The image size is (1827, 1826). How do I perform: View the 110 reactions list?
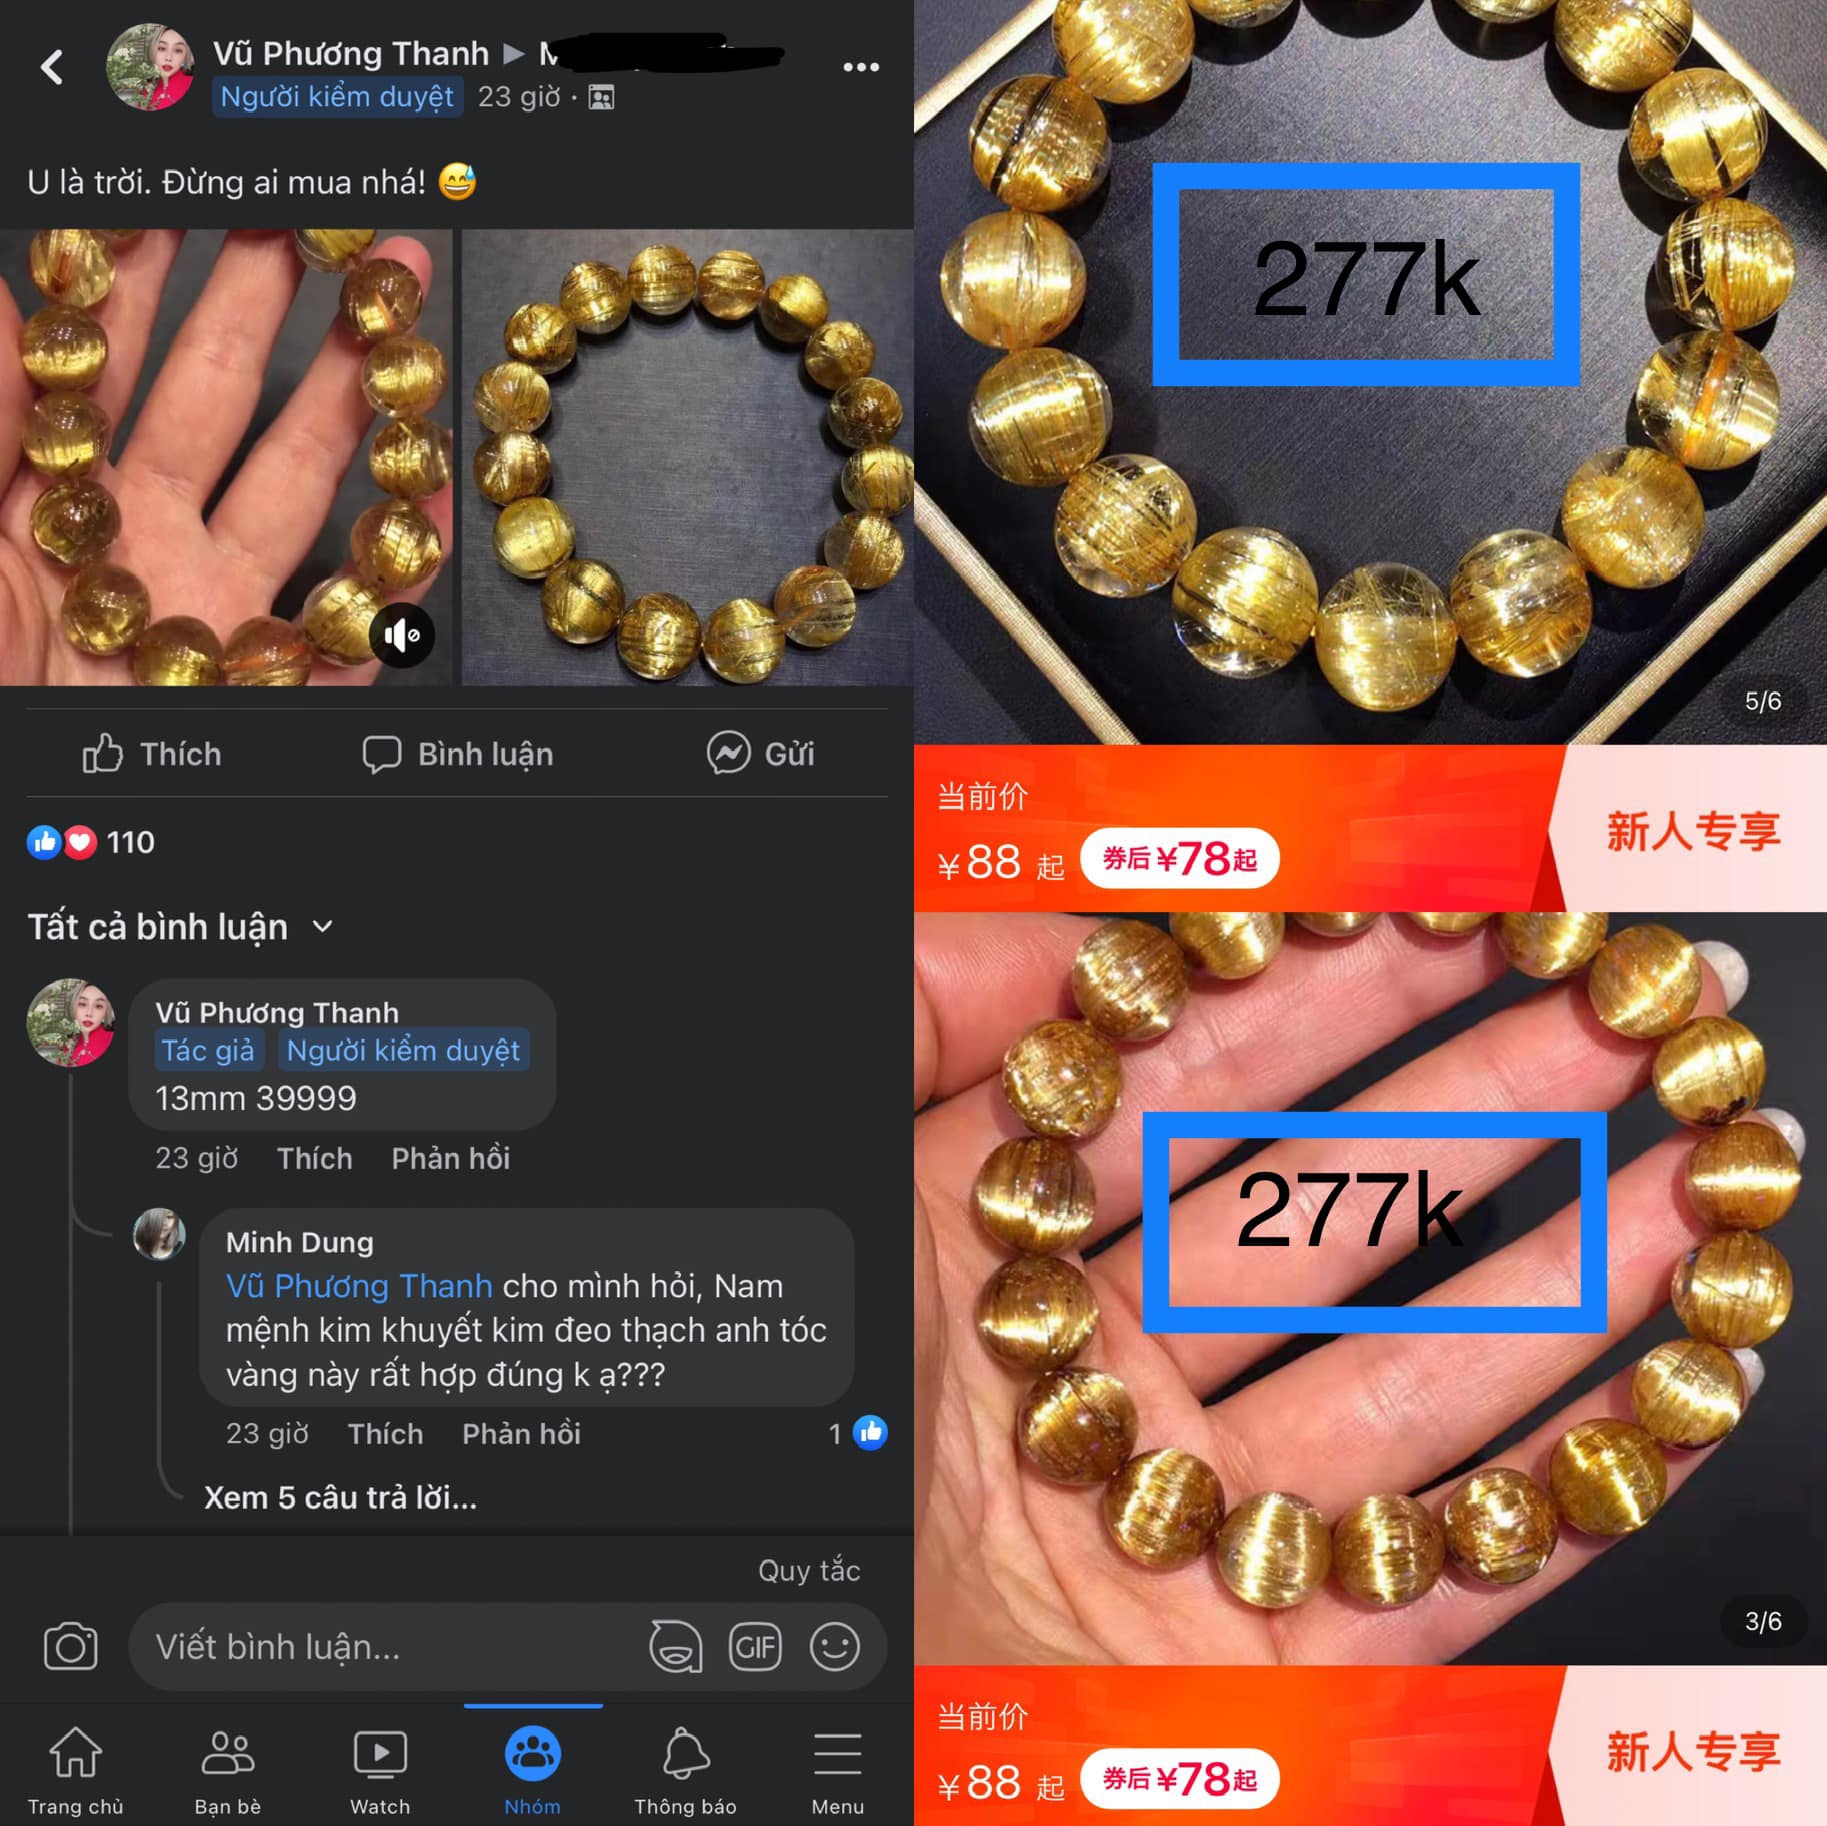coord(91,842)
